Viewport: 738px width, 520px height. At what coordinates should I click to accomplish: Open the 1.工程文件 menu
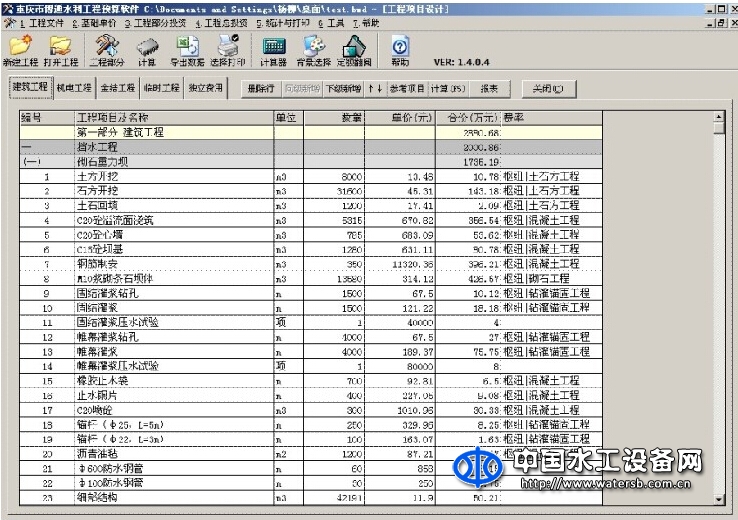(41, 23)
